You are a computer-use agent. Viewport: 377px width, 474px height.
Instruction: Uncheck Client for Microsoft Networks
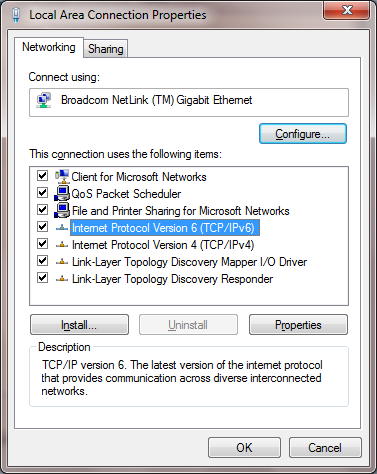(x=42, y=176)
